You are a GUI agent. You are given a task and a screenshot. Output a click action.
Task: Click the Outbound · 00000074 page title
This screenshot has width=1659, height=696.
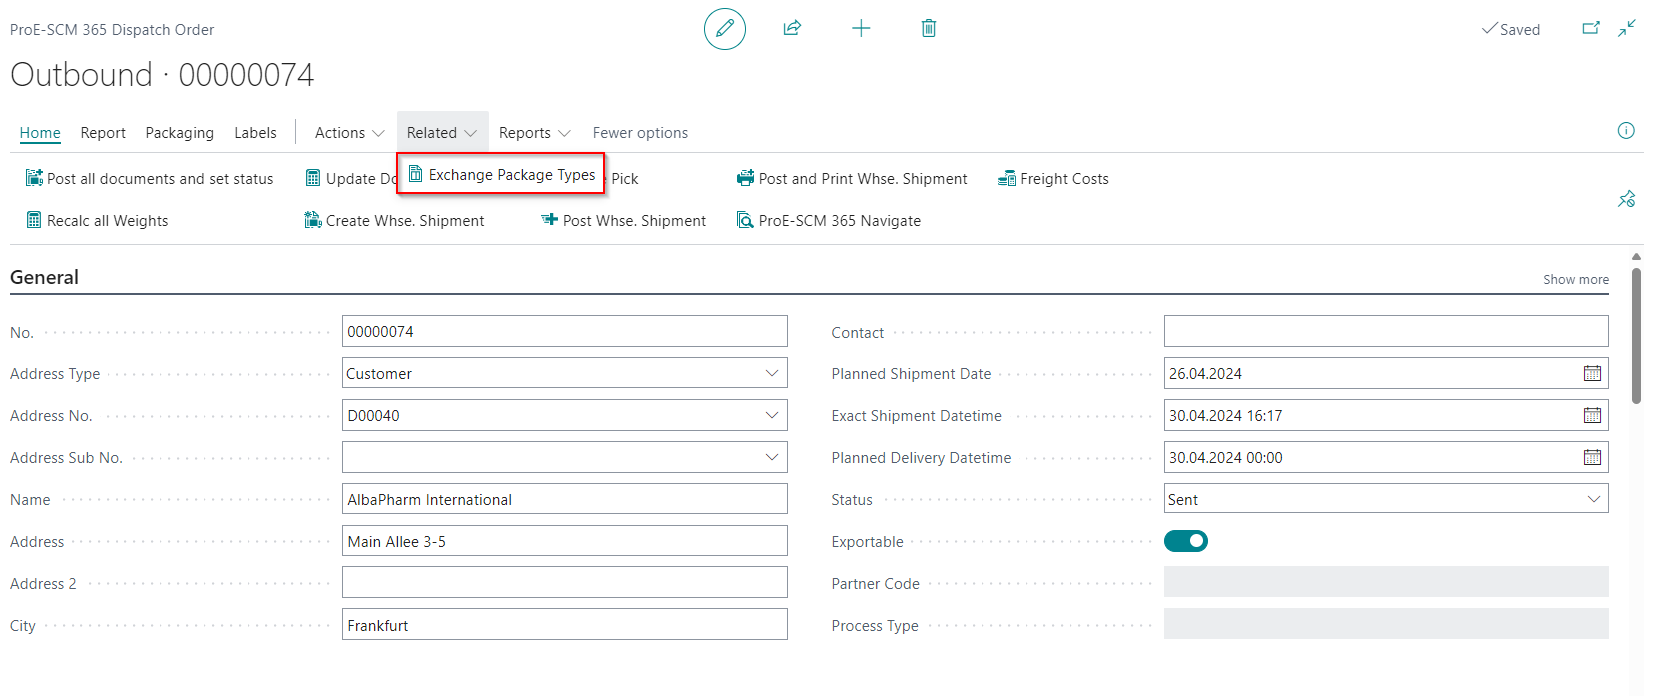[162, 74]
